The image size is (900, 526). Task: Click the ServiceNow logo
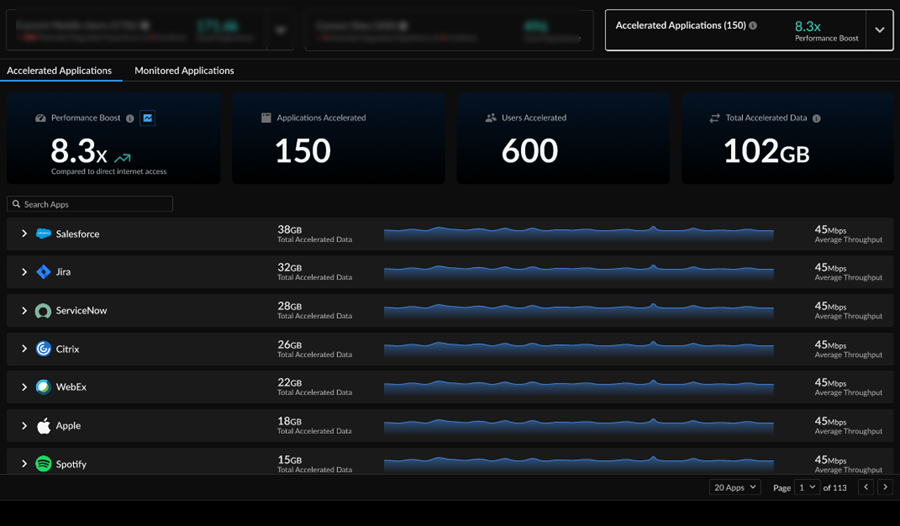point(43,311)
